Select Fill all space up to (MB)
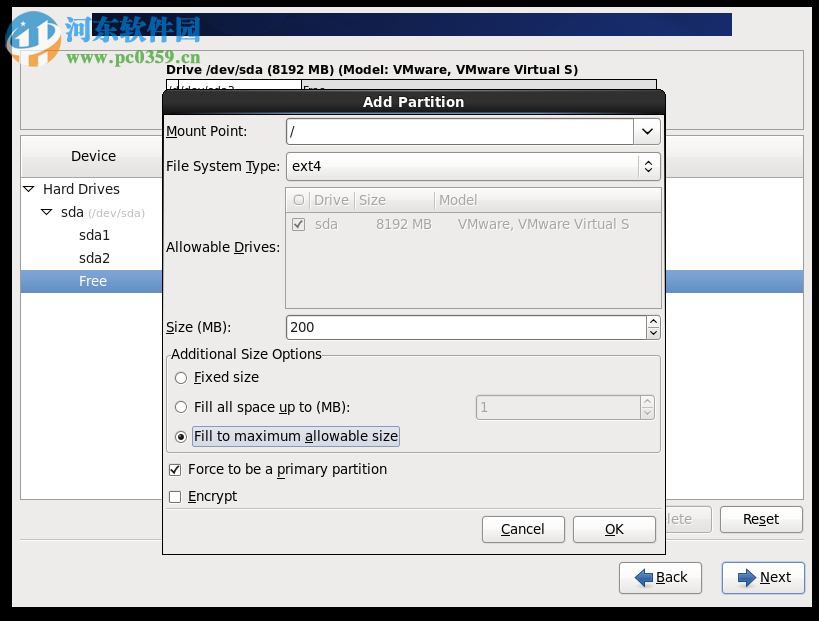The width and height of the screenshot is (819, 621). (x=181, y=407)
